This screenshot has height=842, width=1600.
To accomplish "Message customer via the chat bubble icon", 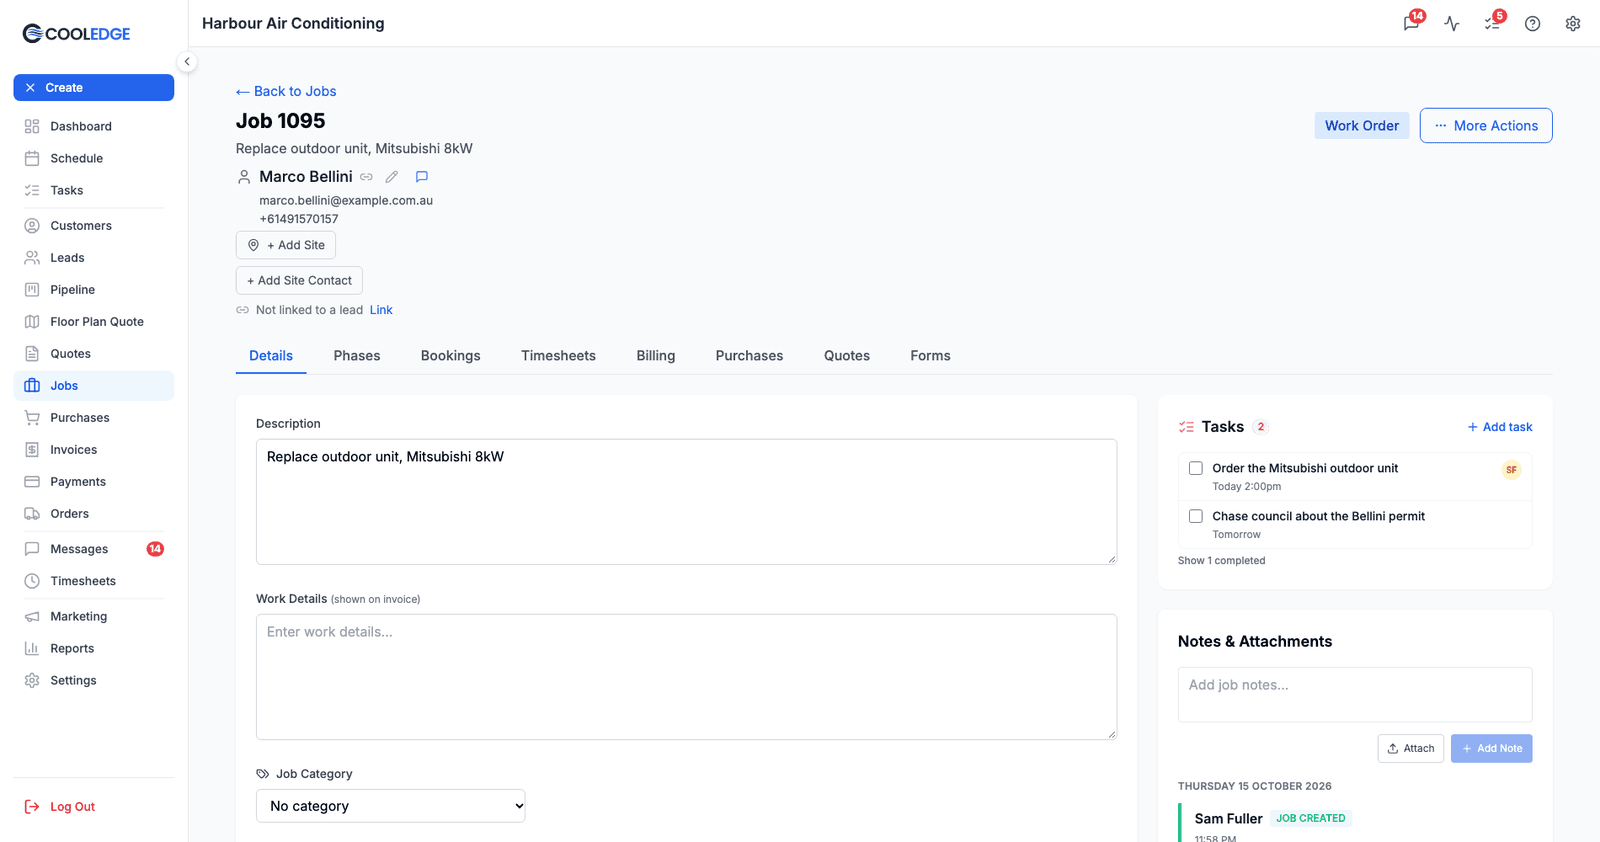I will pos(422,177).
